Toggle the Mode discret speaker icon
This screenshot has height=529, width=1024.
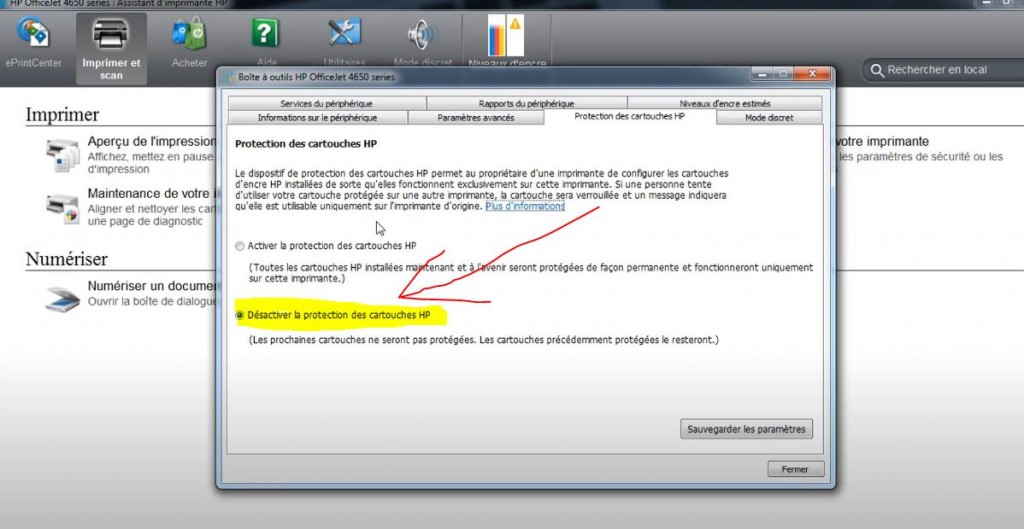tap(423, 34)
